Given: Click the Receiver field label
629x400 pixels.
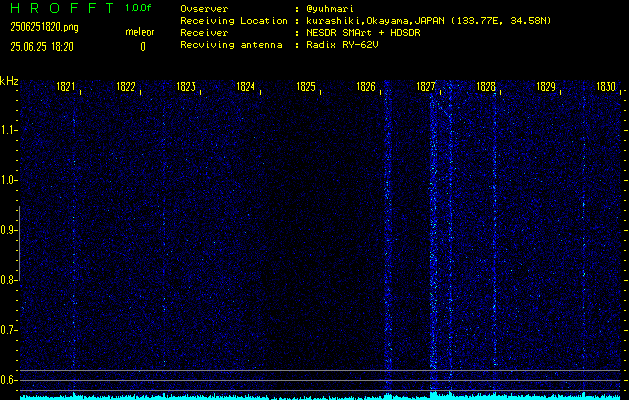Looking at the screenshot, I should click(x=204, y=33).
